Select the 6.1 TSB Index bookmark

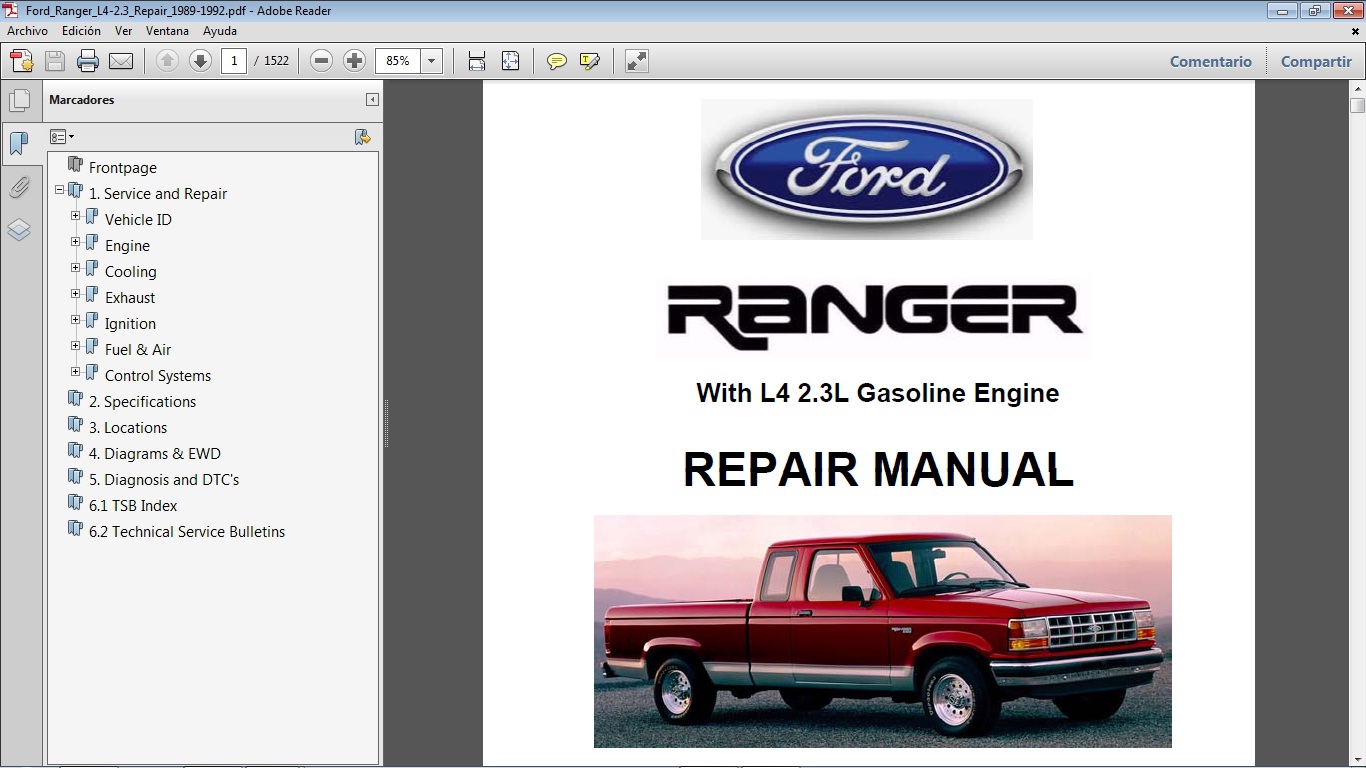click(x=132, y=505)
